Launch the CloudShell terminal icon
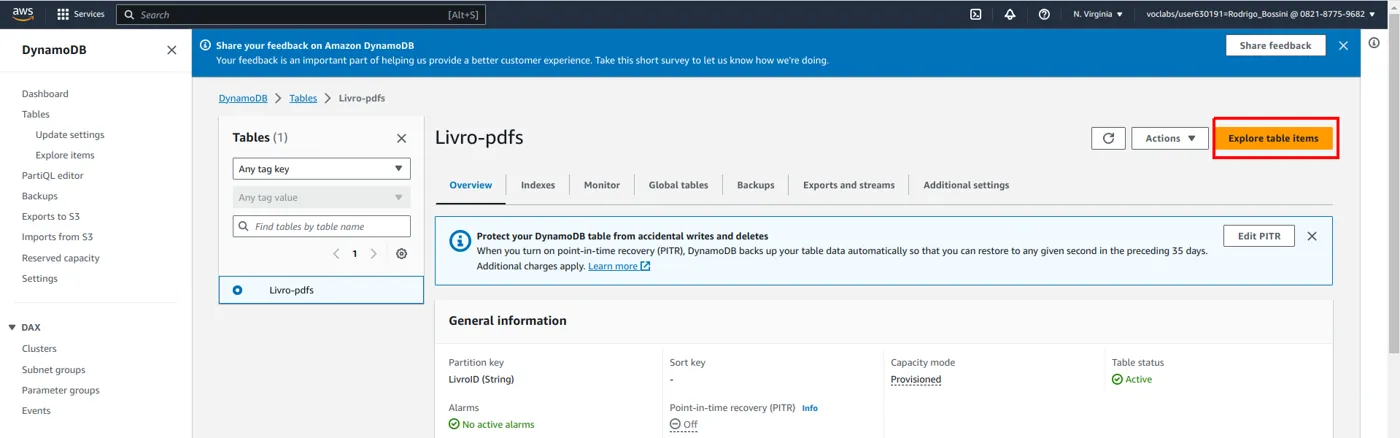This screenshot has height=438, width=1400. pyautogui.click(x=975, y=14)
